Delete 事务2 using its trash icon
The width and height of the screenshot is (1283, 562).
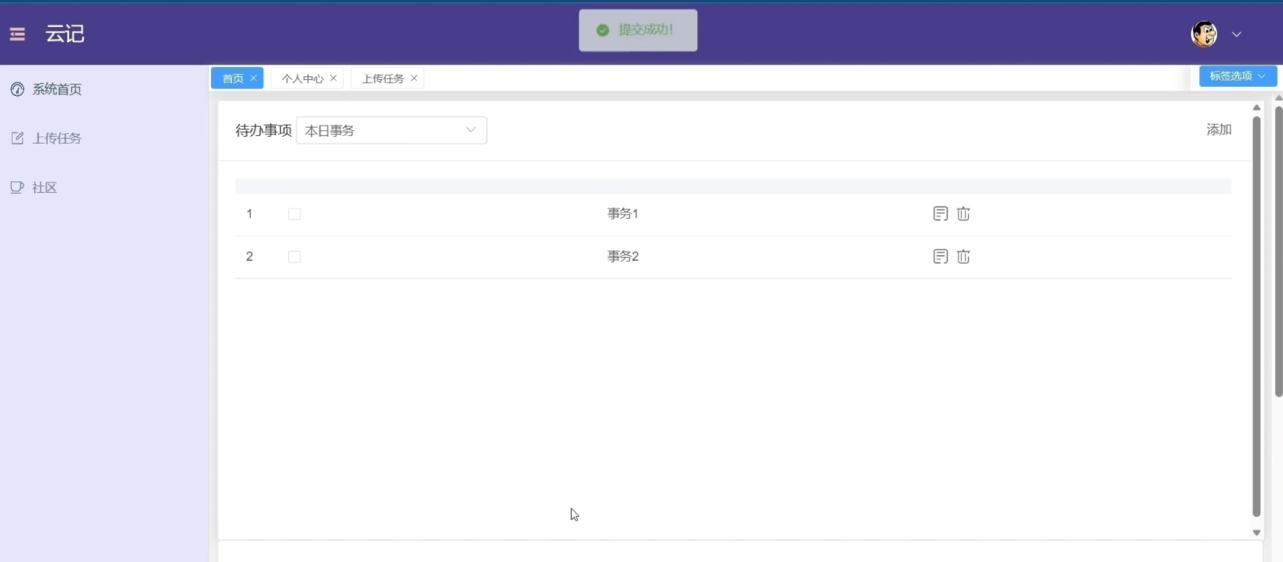[963, 257]
